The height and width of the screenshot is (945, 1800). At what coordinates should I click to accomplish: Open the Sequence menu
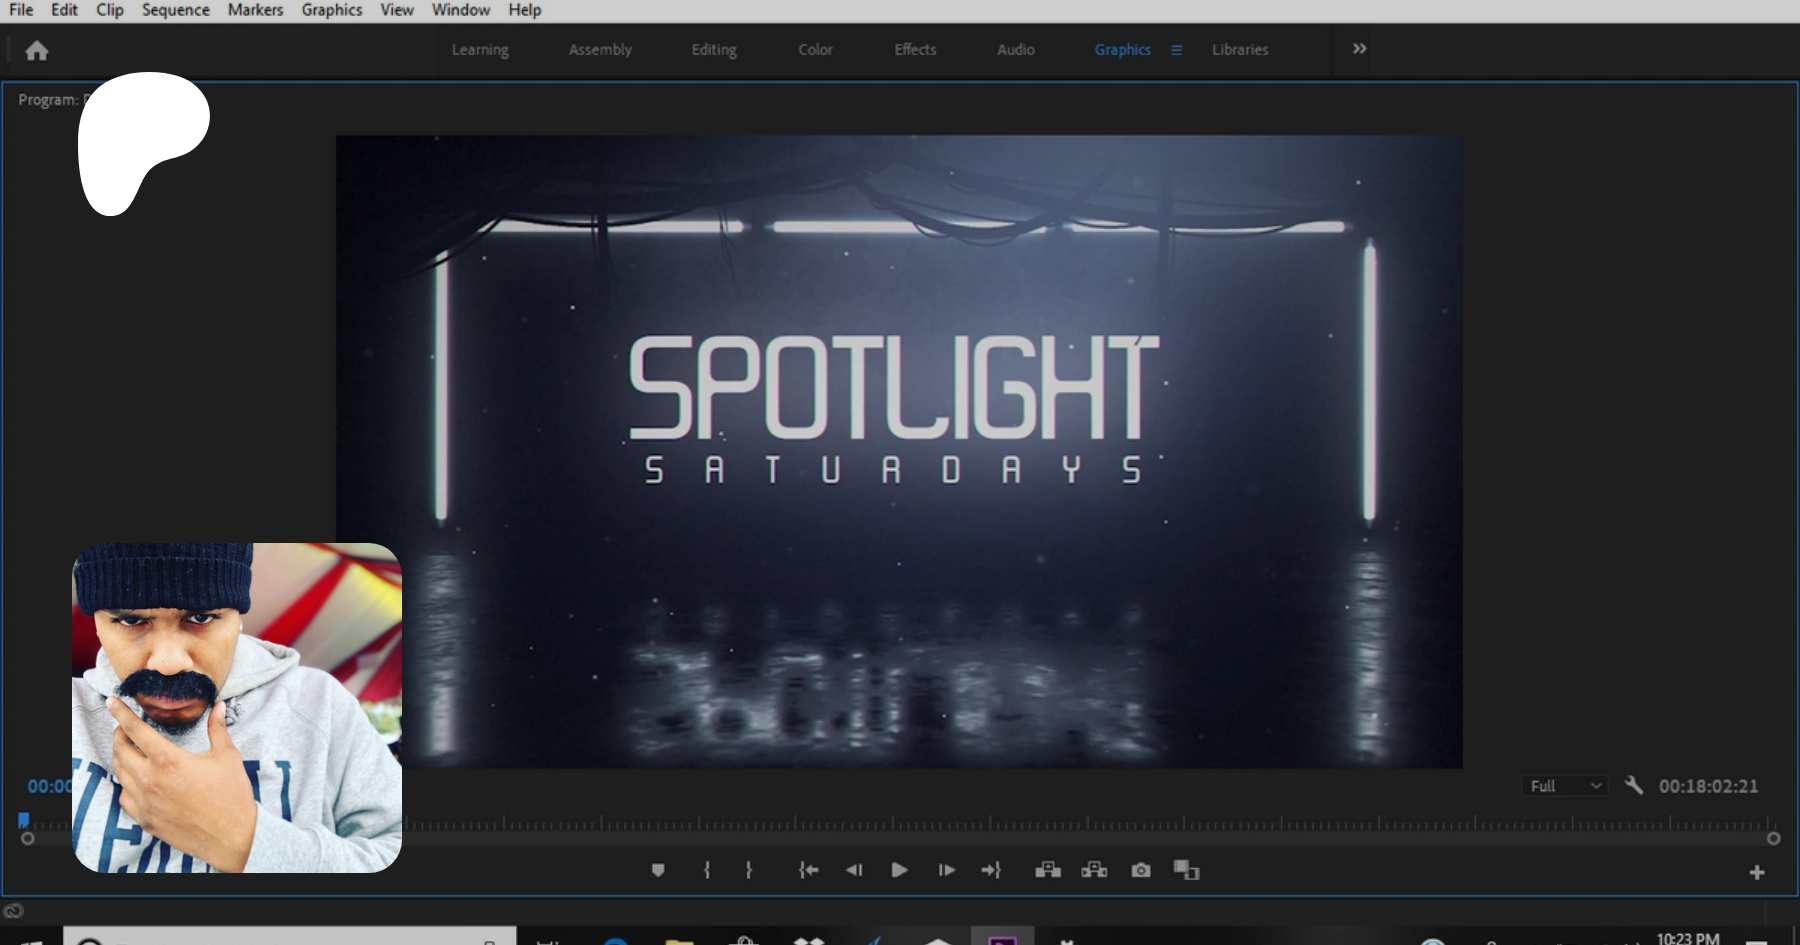(175, 10)
